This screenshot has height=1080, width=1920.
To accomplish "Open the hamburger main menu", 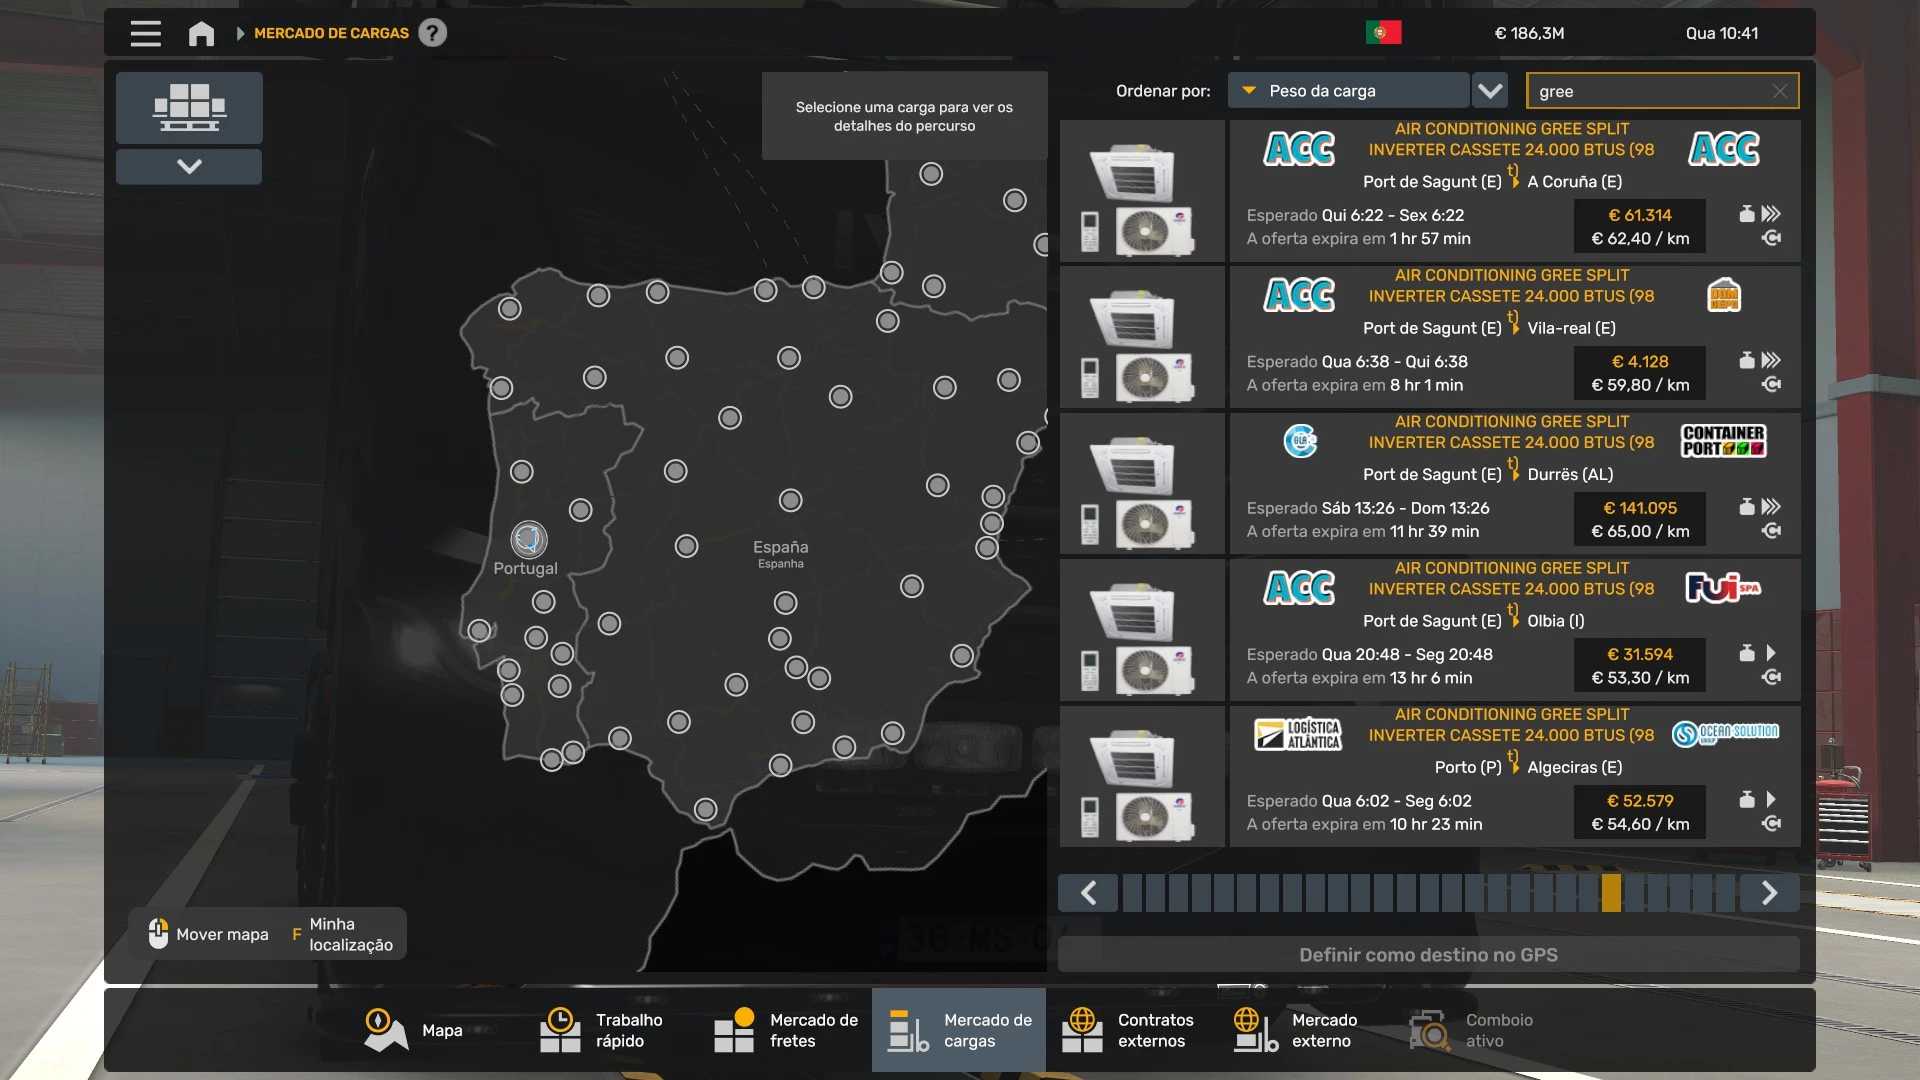I will [145, 33].
